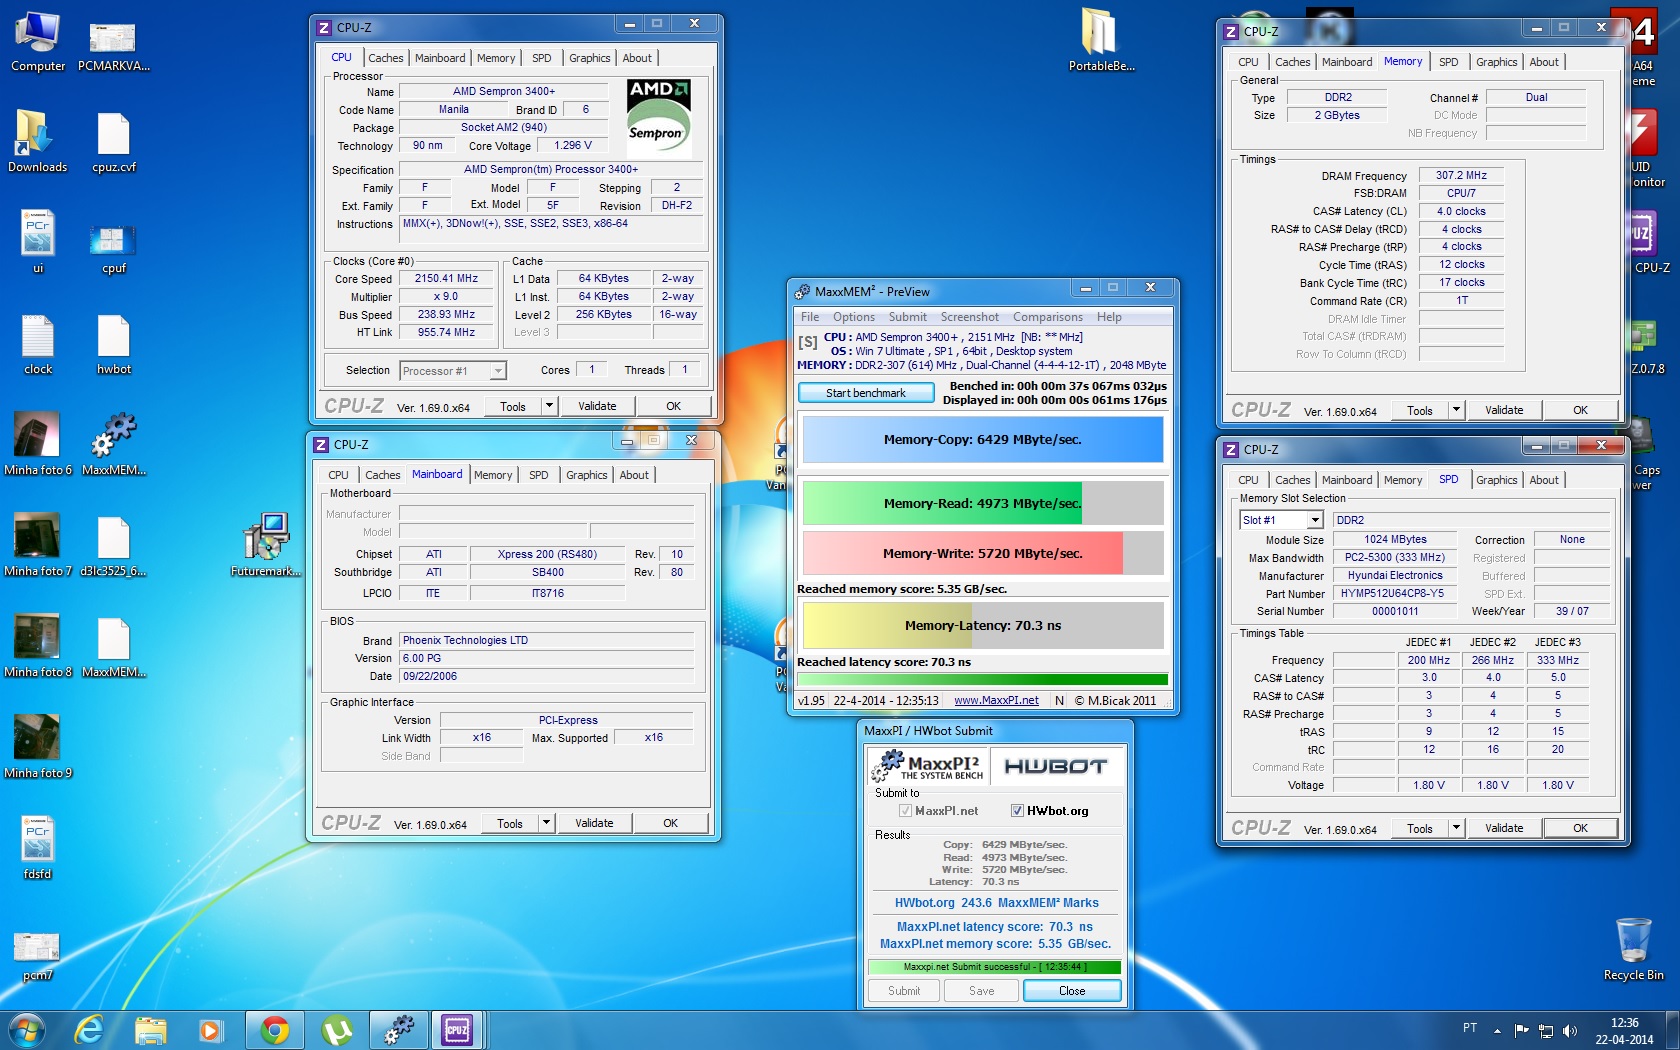Open the Futuremark installer icon
Viewport: 1680px width, 1050px height.
266,546
